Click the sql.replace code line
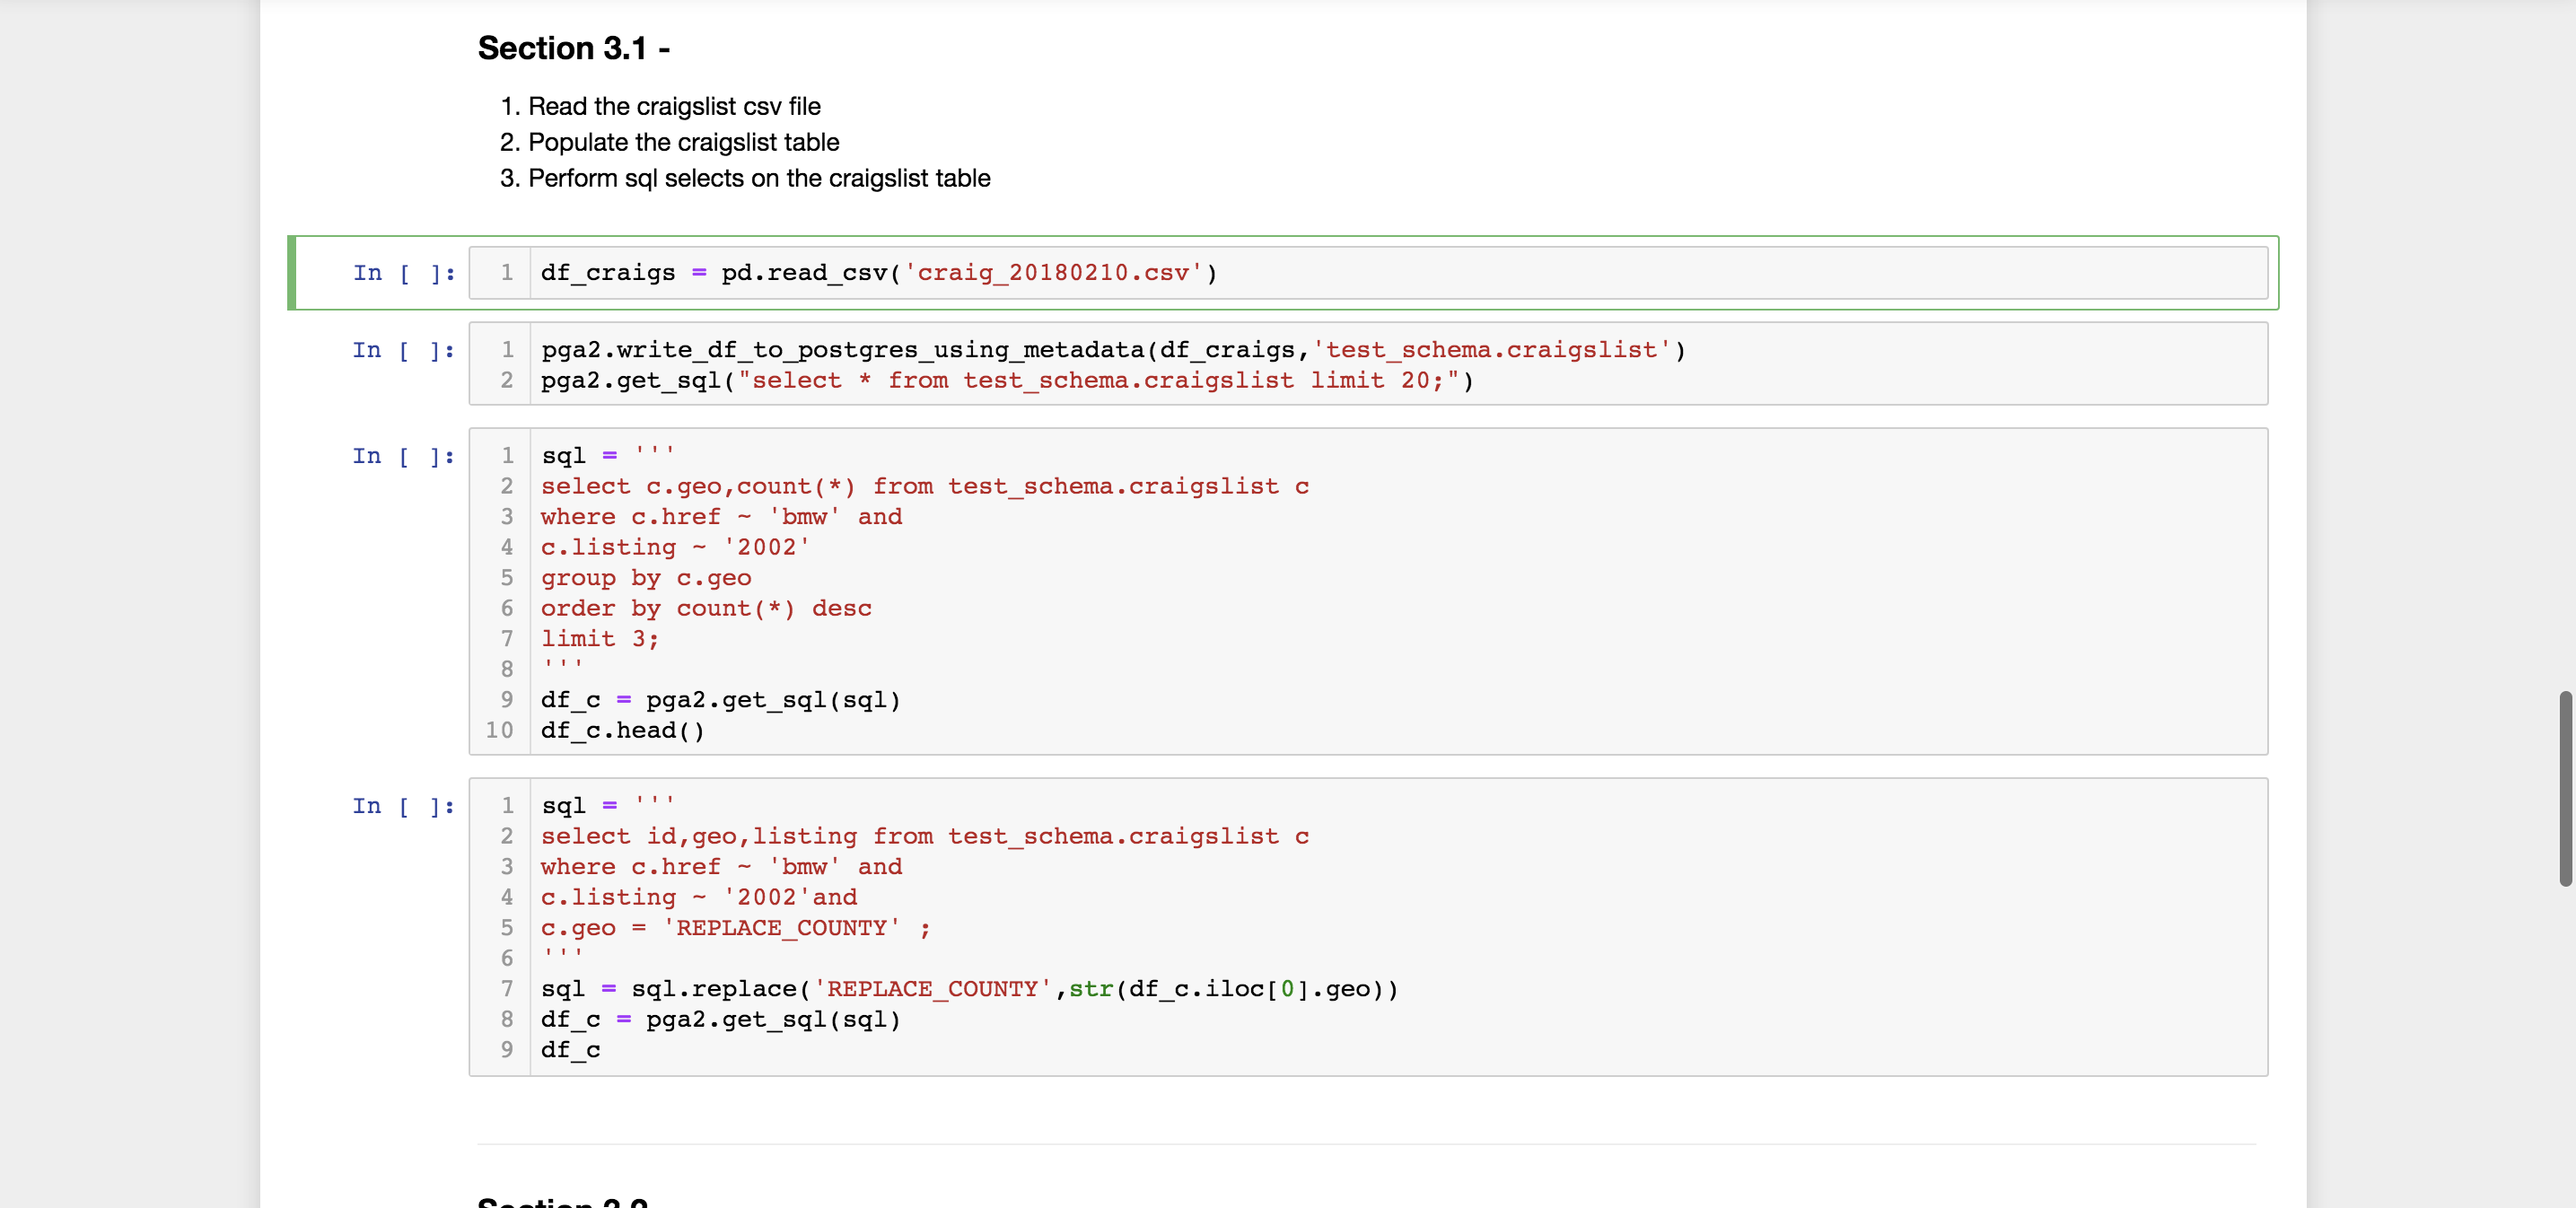Screen dimensions: 2576x1208 pos(968,989)
